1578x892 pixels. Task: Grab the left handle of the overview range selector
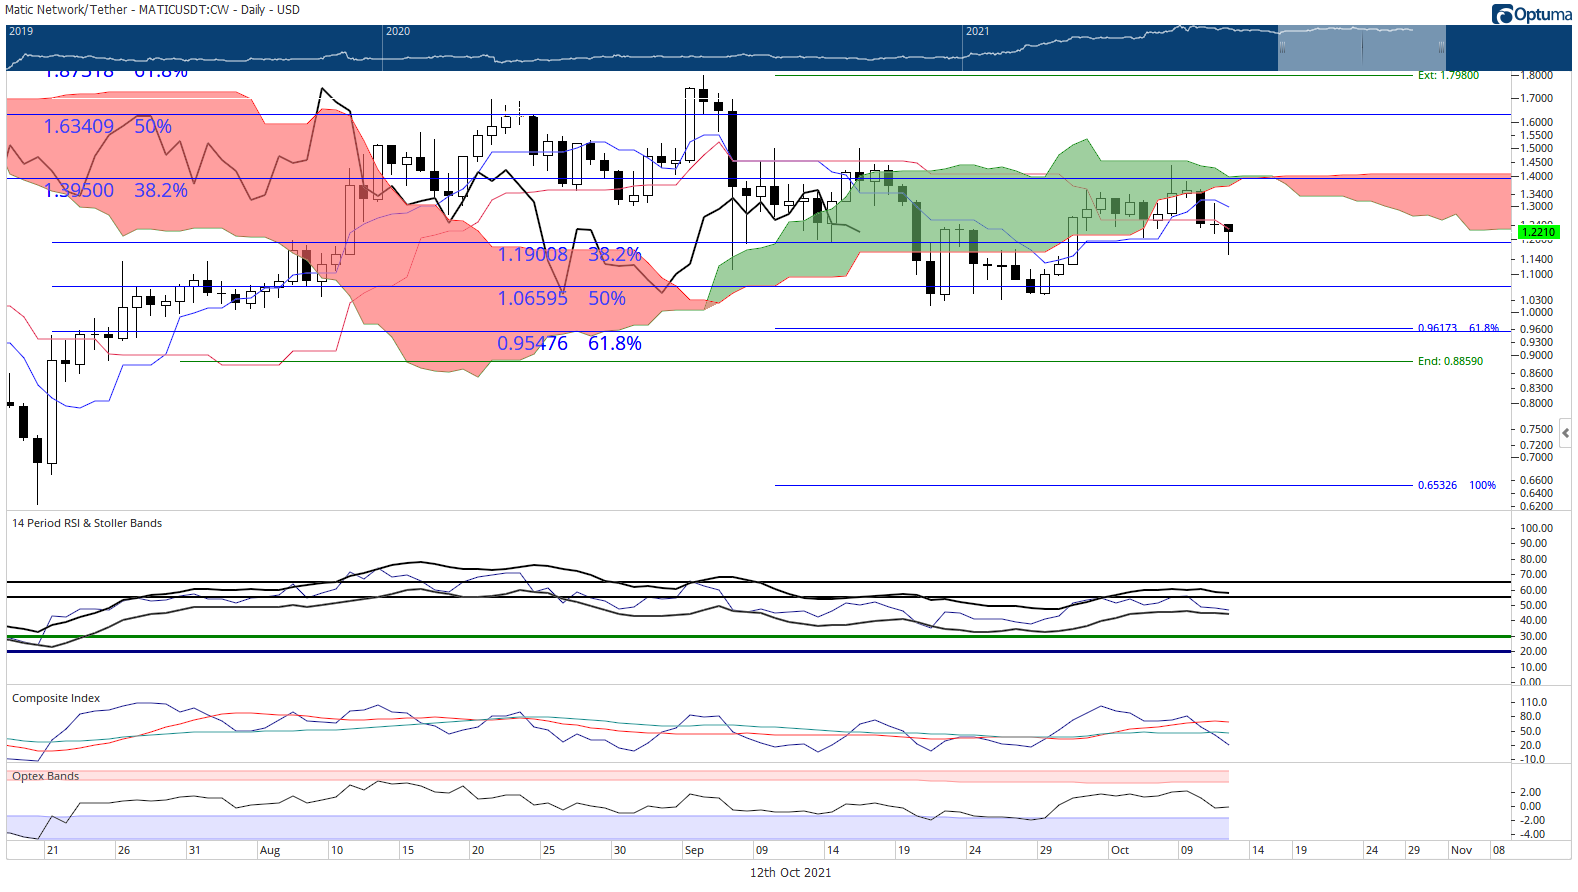tap(1282, 48)
